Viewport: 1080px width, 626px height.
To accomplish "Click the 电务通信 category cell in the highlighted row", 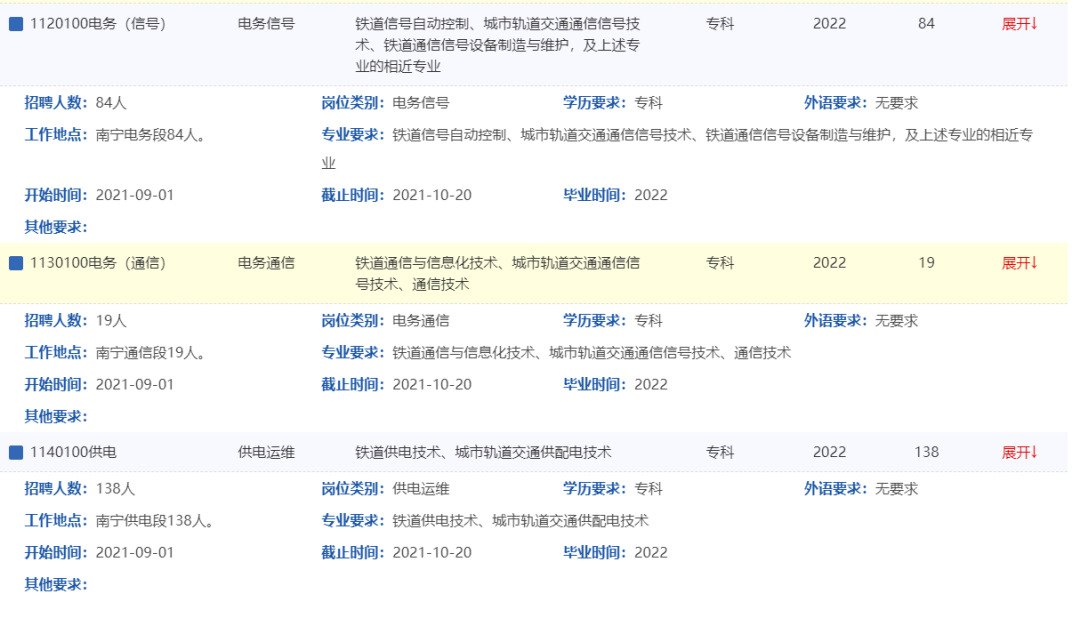I will pyautogui.click(x=266, y=263).
